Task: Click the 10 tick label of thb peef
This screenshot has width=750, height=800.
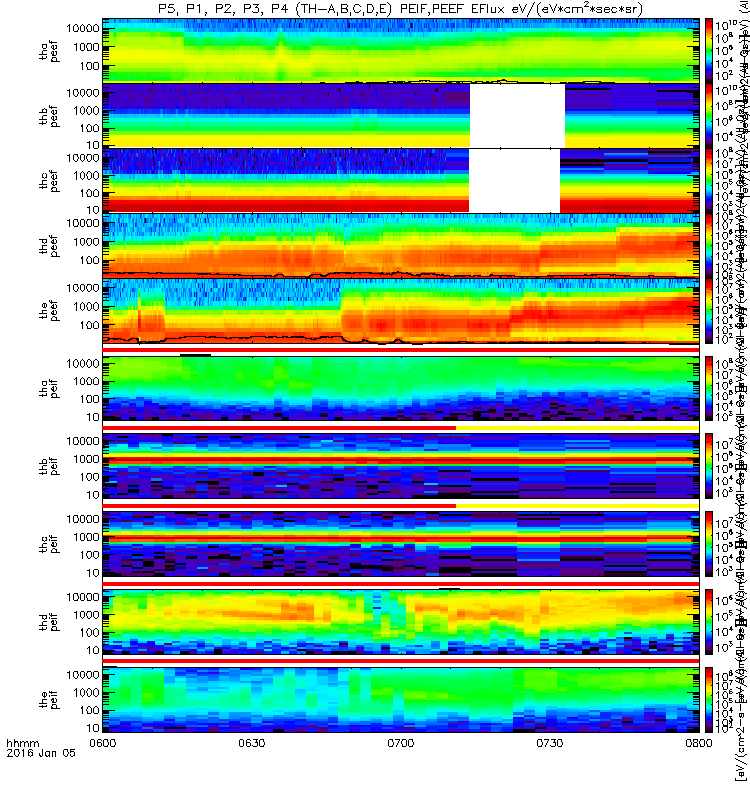Action: coord(92,145)
